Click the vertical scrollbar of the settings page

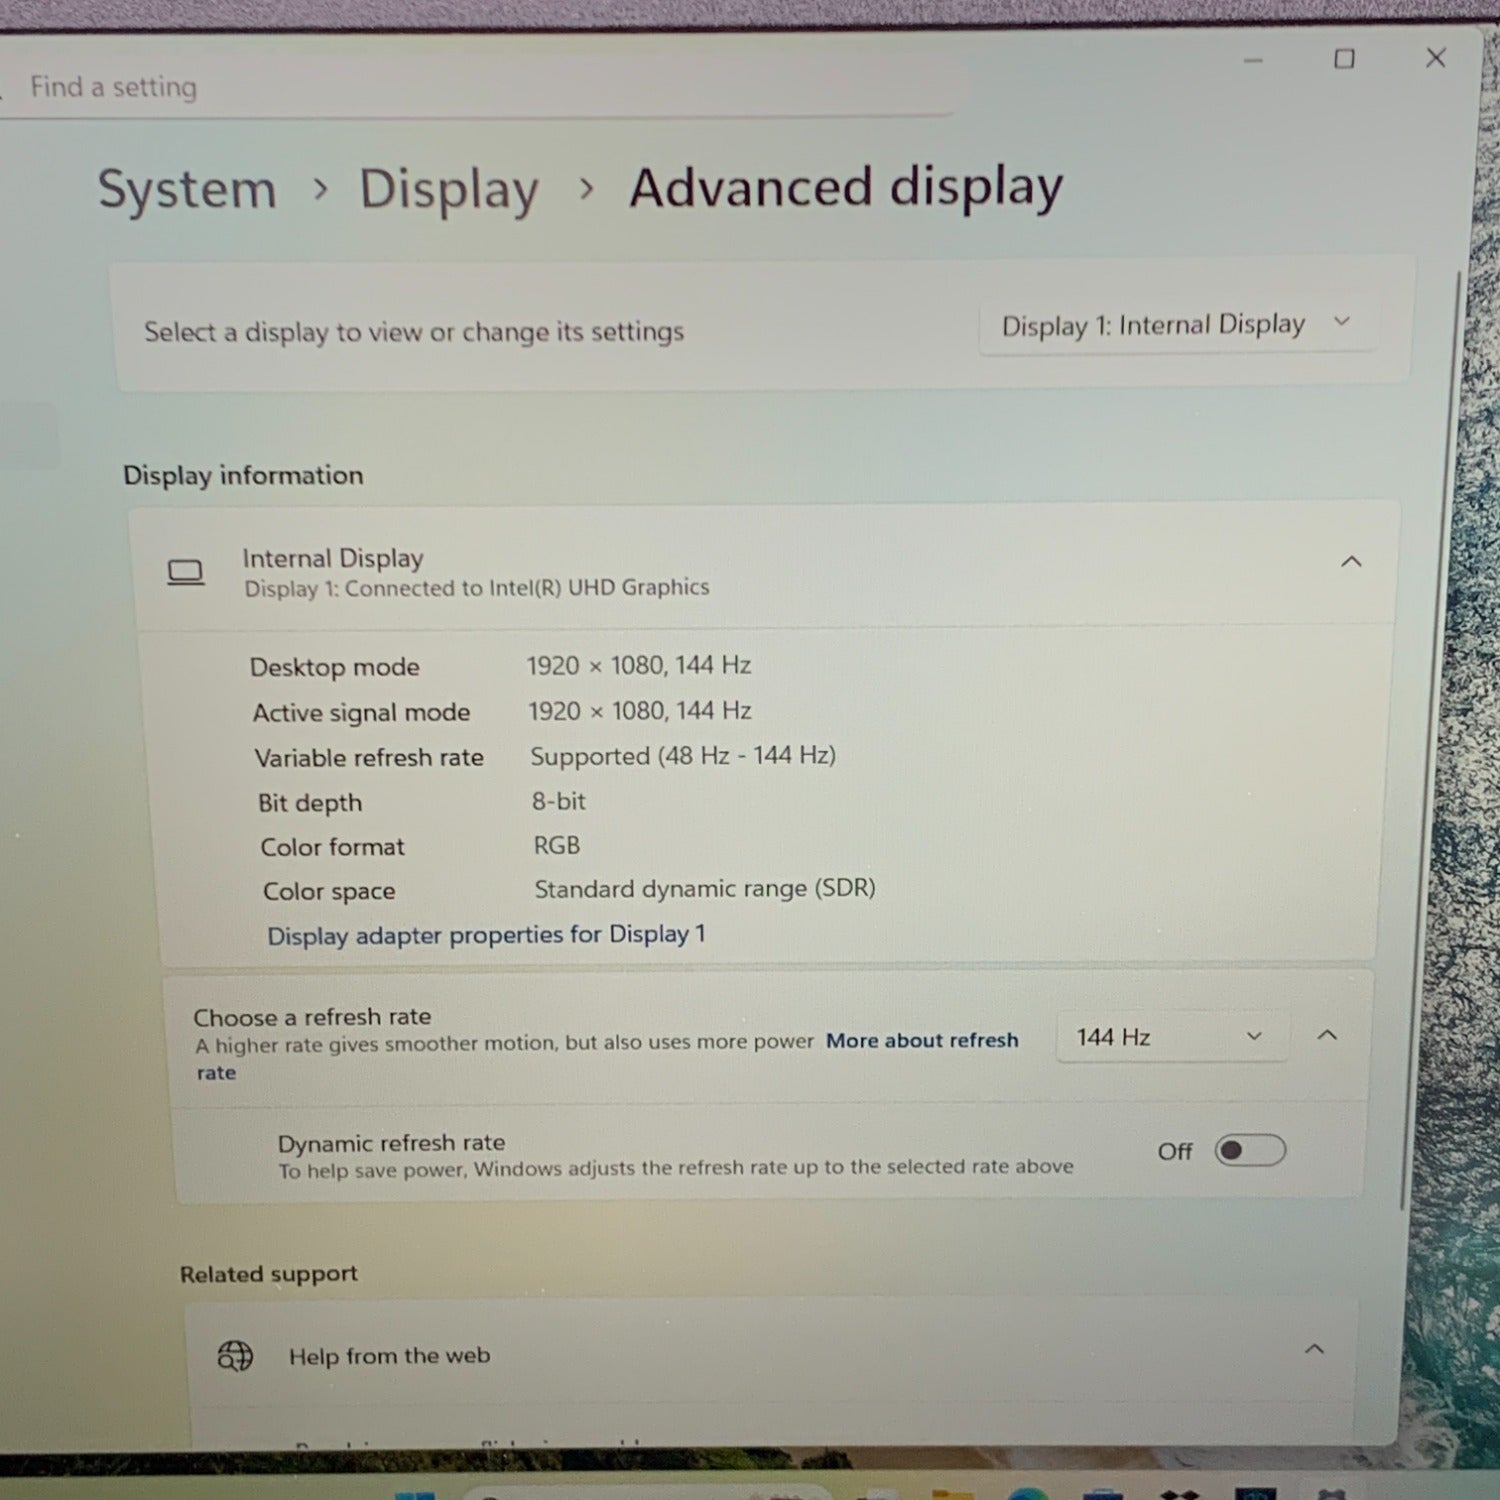coord(1459,700)
